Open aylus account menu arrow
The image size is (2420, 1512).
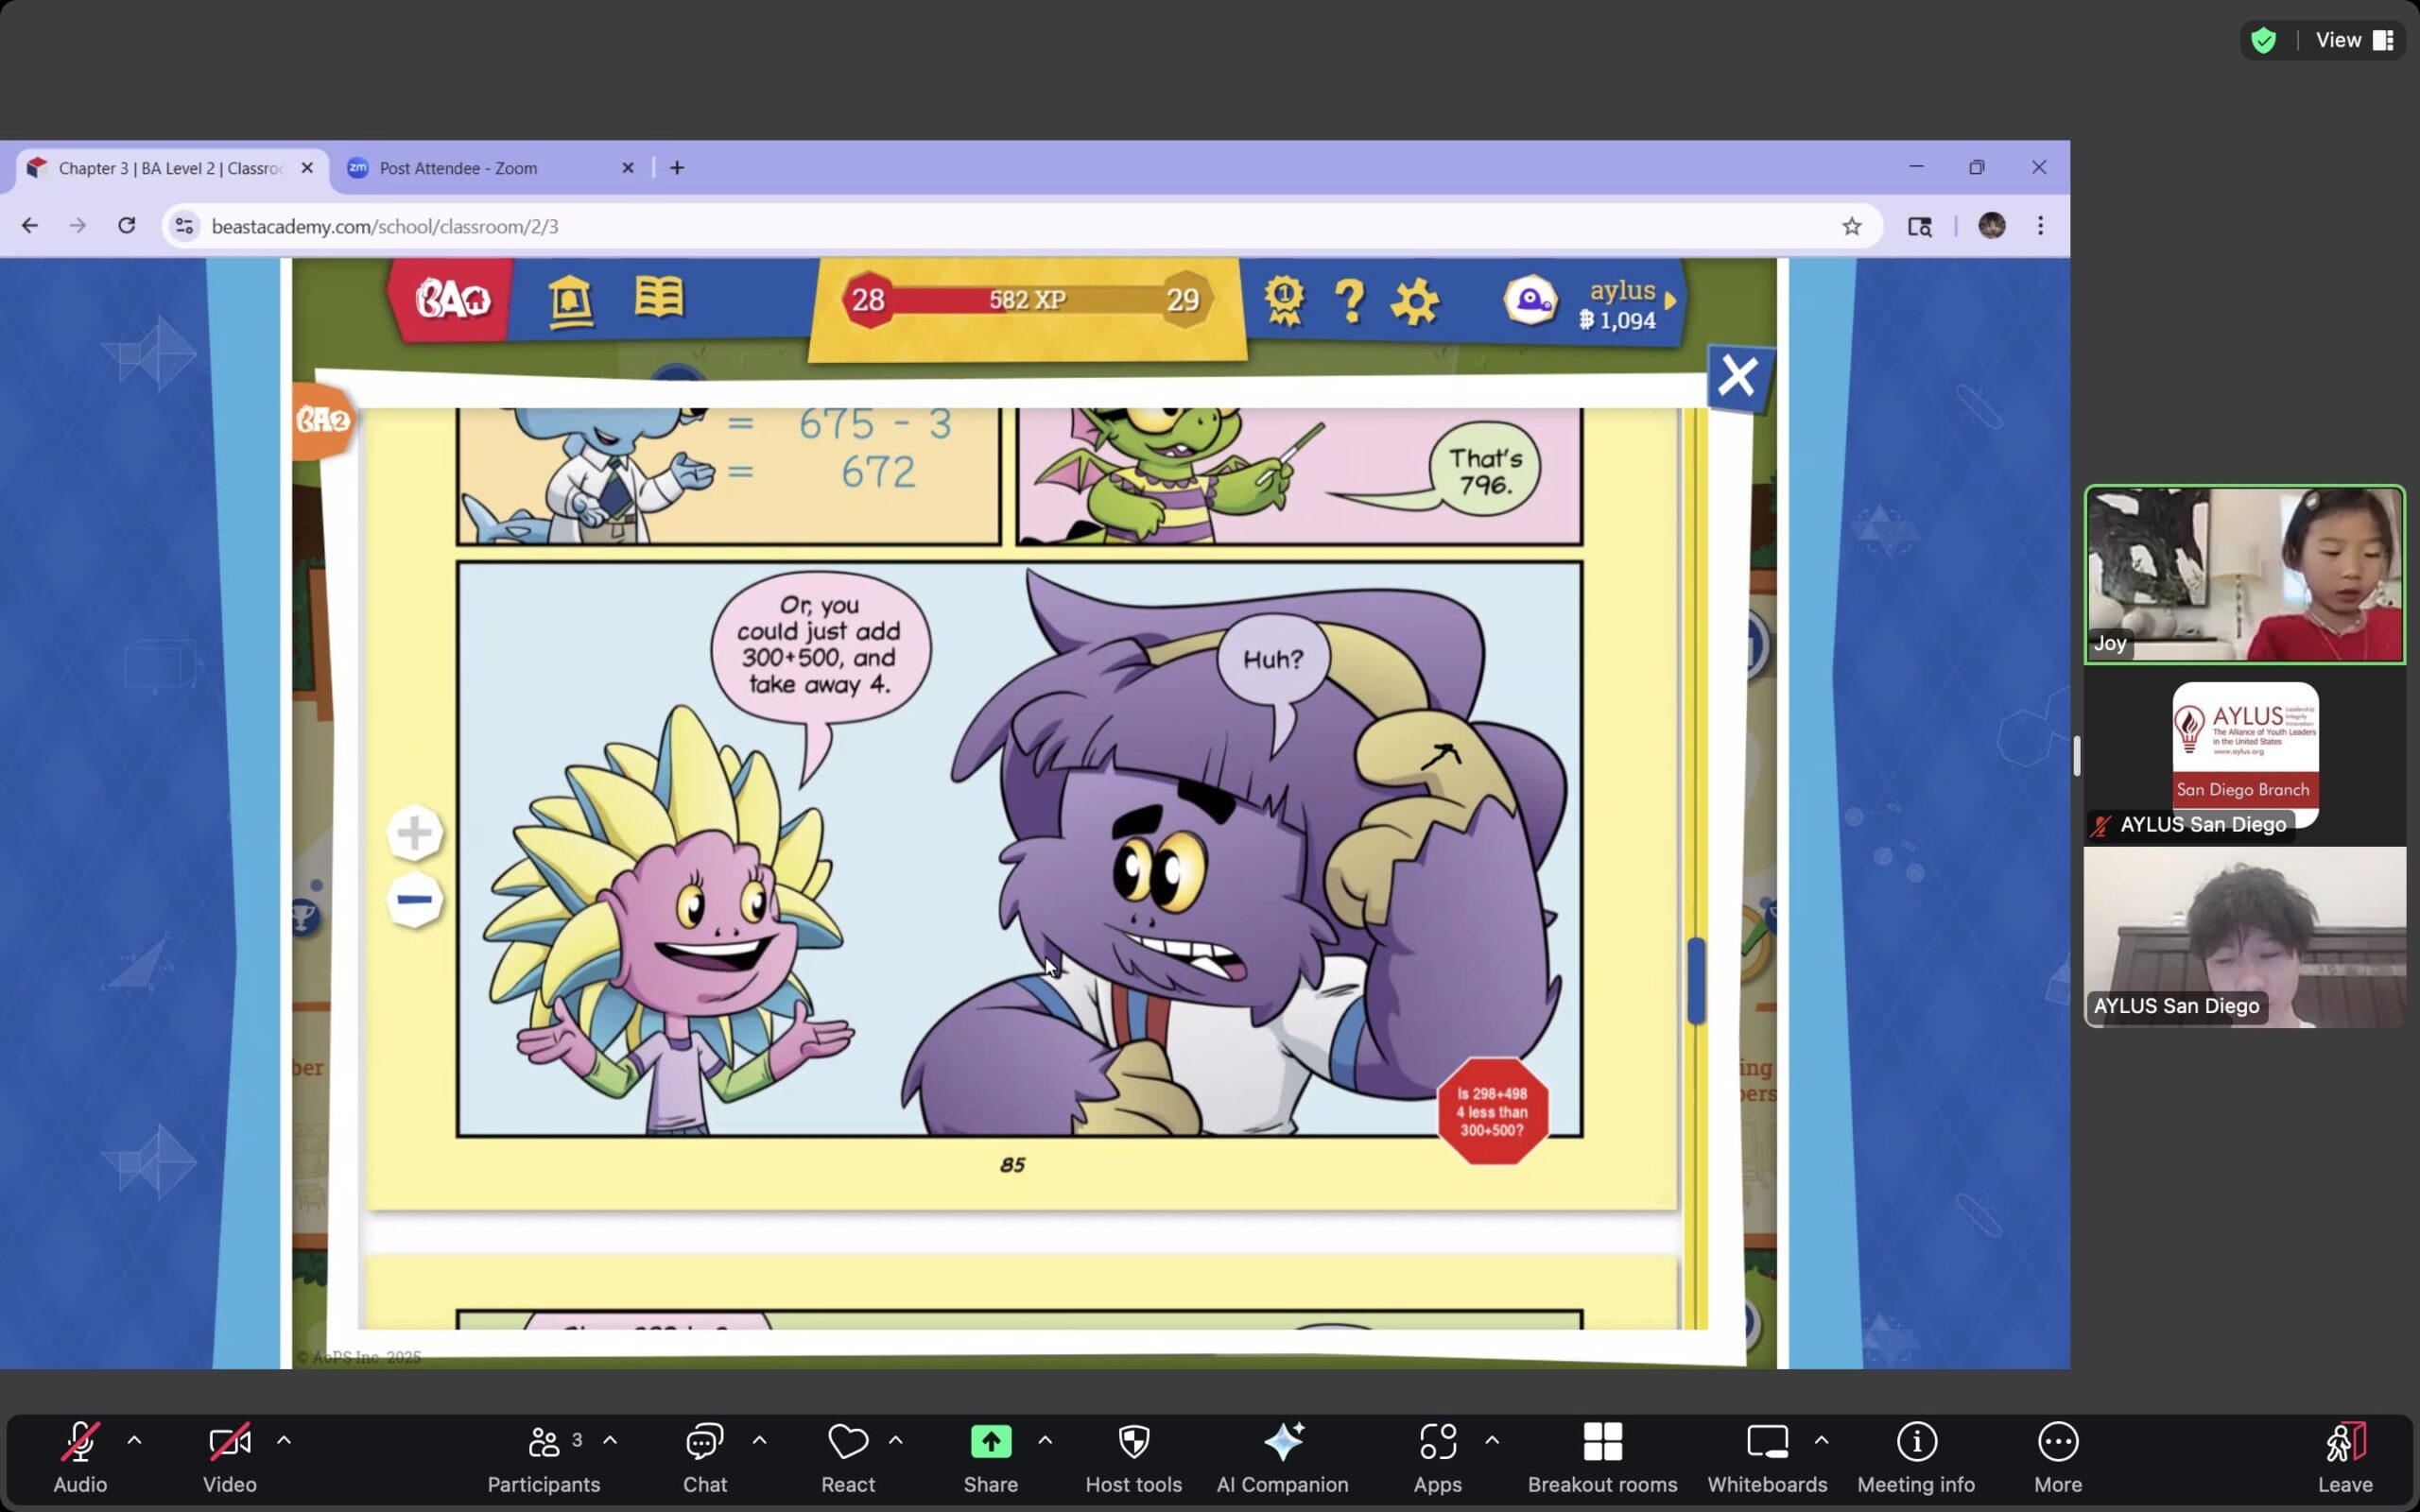pyautogui.click(x=1670, y=300)
